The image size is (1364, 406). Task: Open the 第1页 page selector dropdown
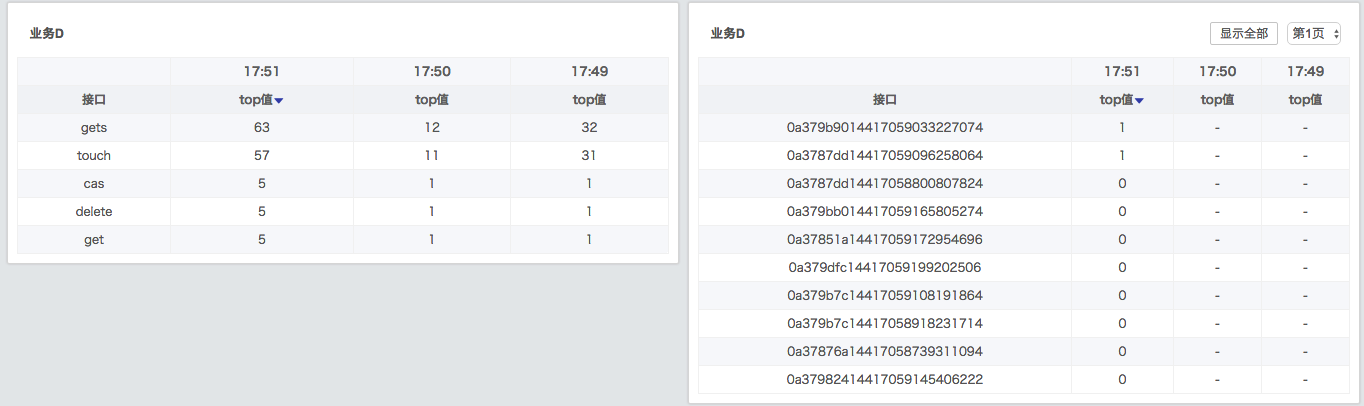point(1314,33)
